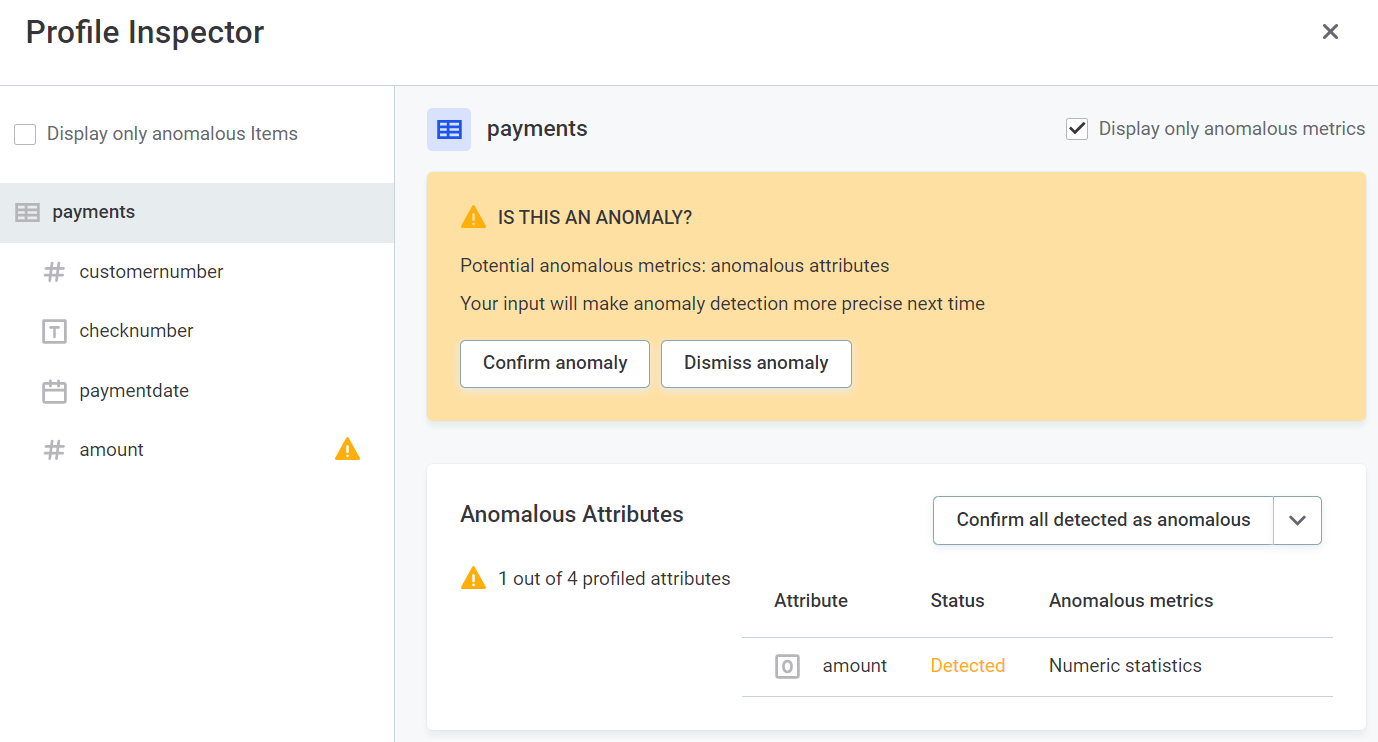Screen dimensions: 1378x742
Task: Click the warning triangle next to amount
Action: point(347,450)
